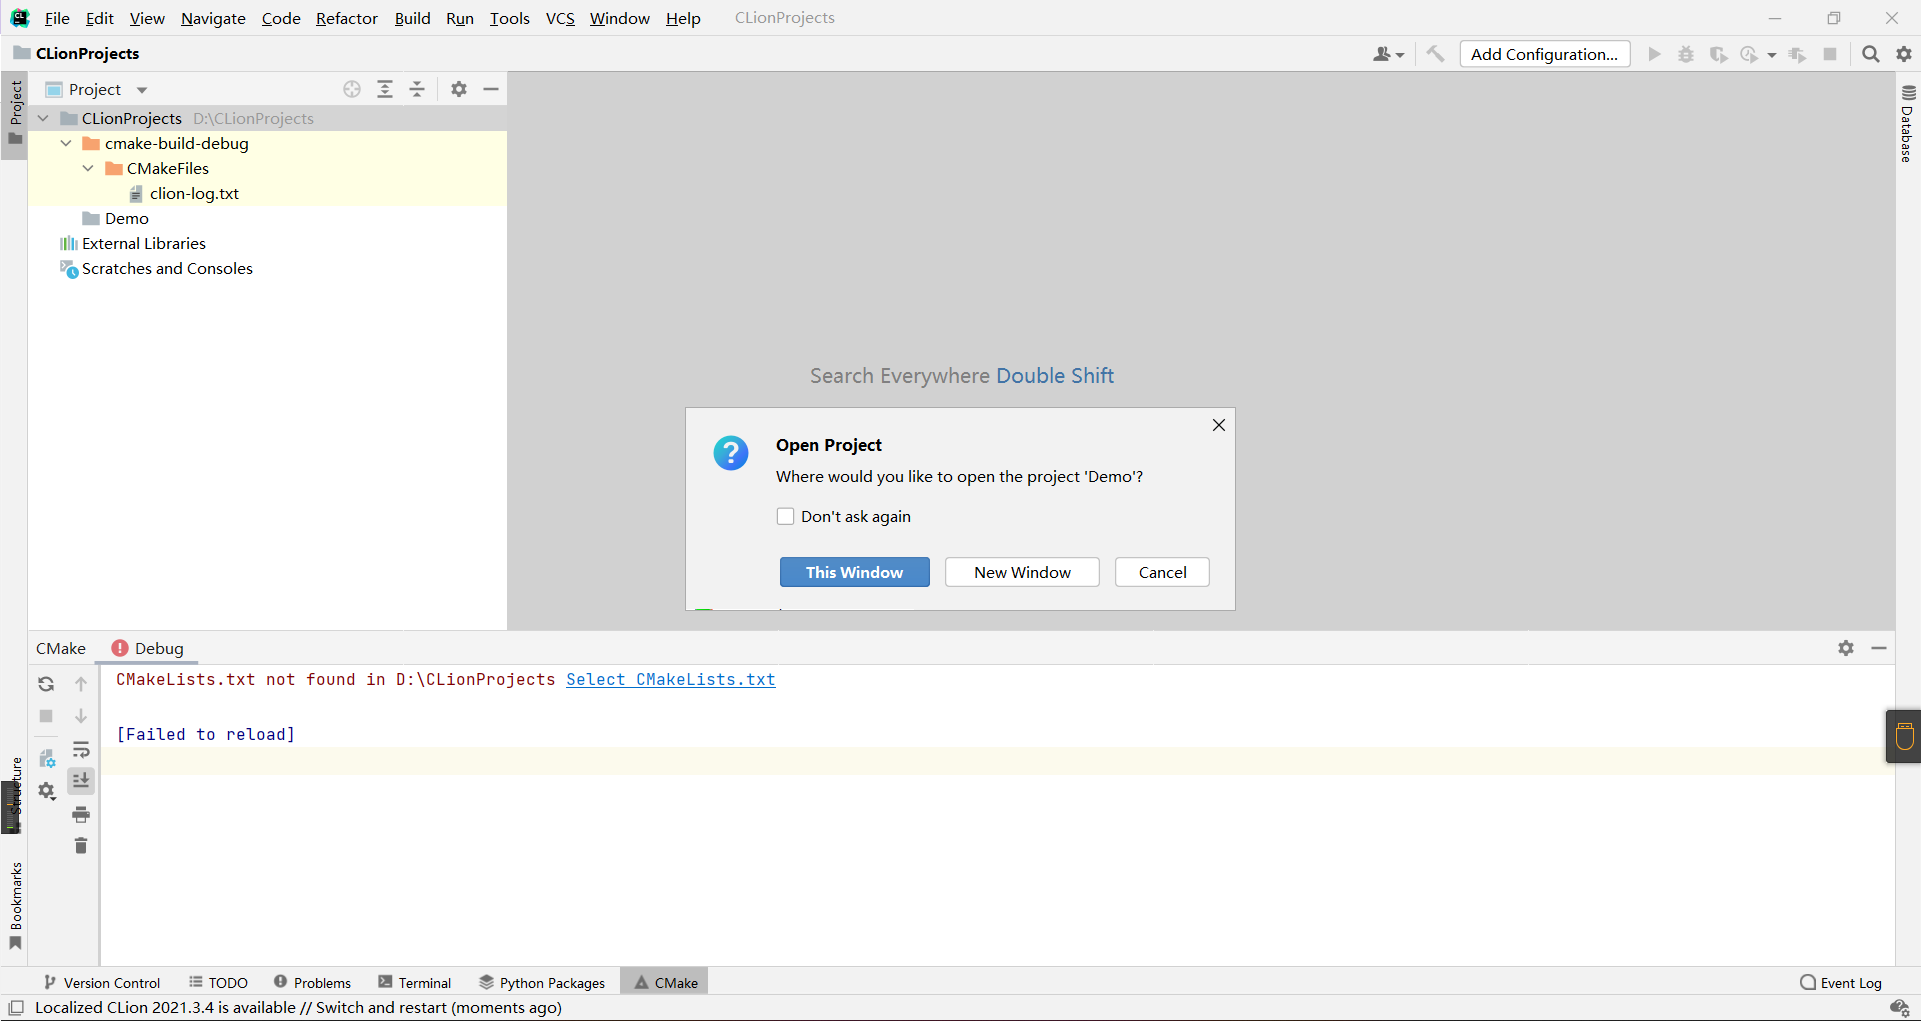Collapse the cmake-build-debug folder
This screenshot has width=1921, height=1021.
tap(66, 143)
